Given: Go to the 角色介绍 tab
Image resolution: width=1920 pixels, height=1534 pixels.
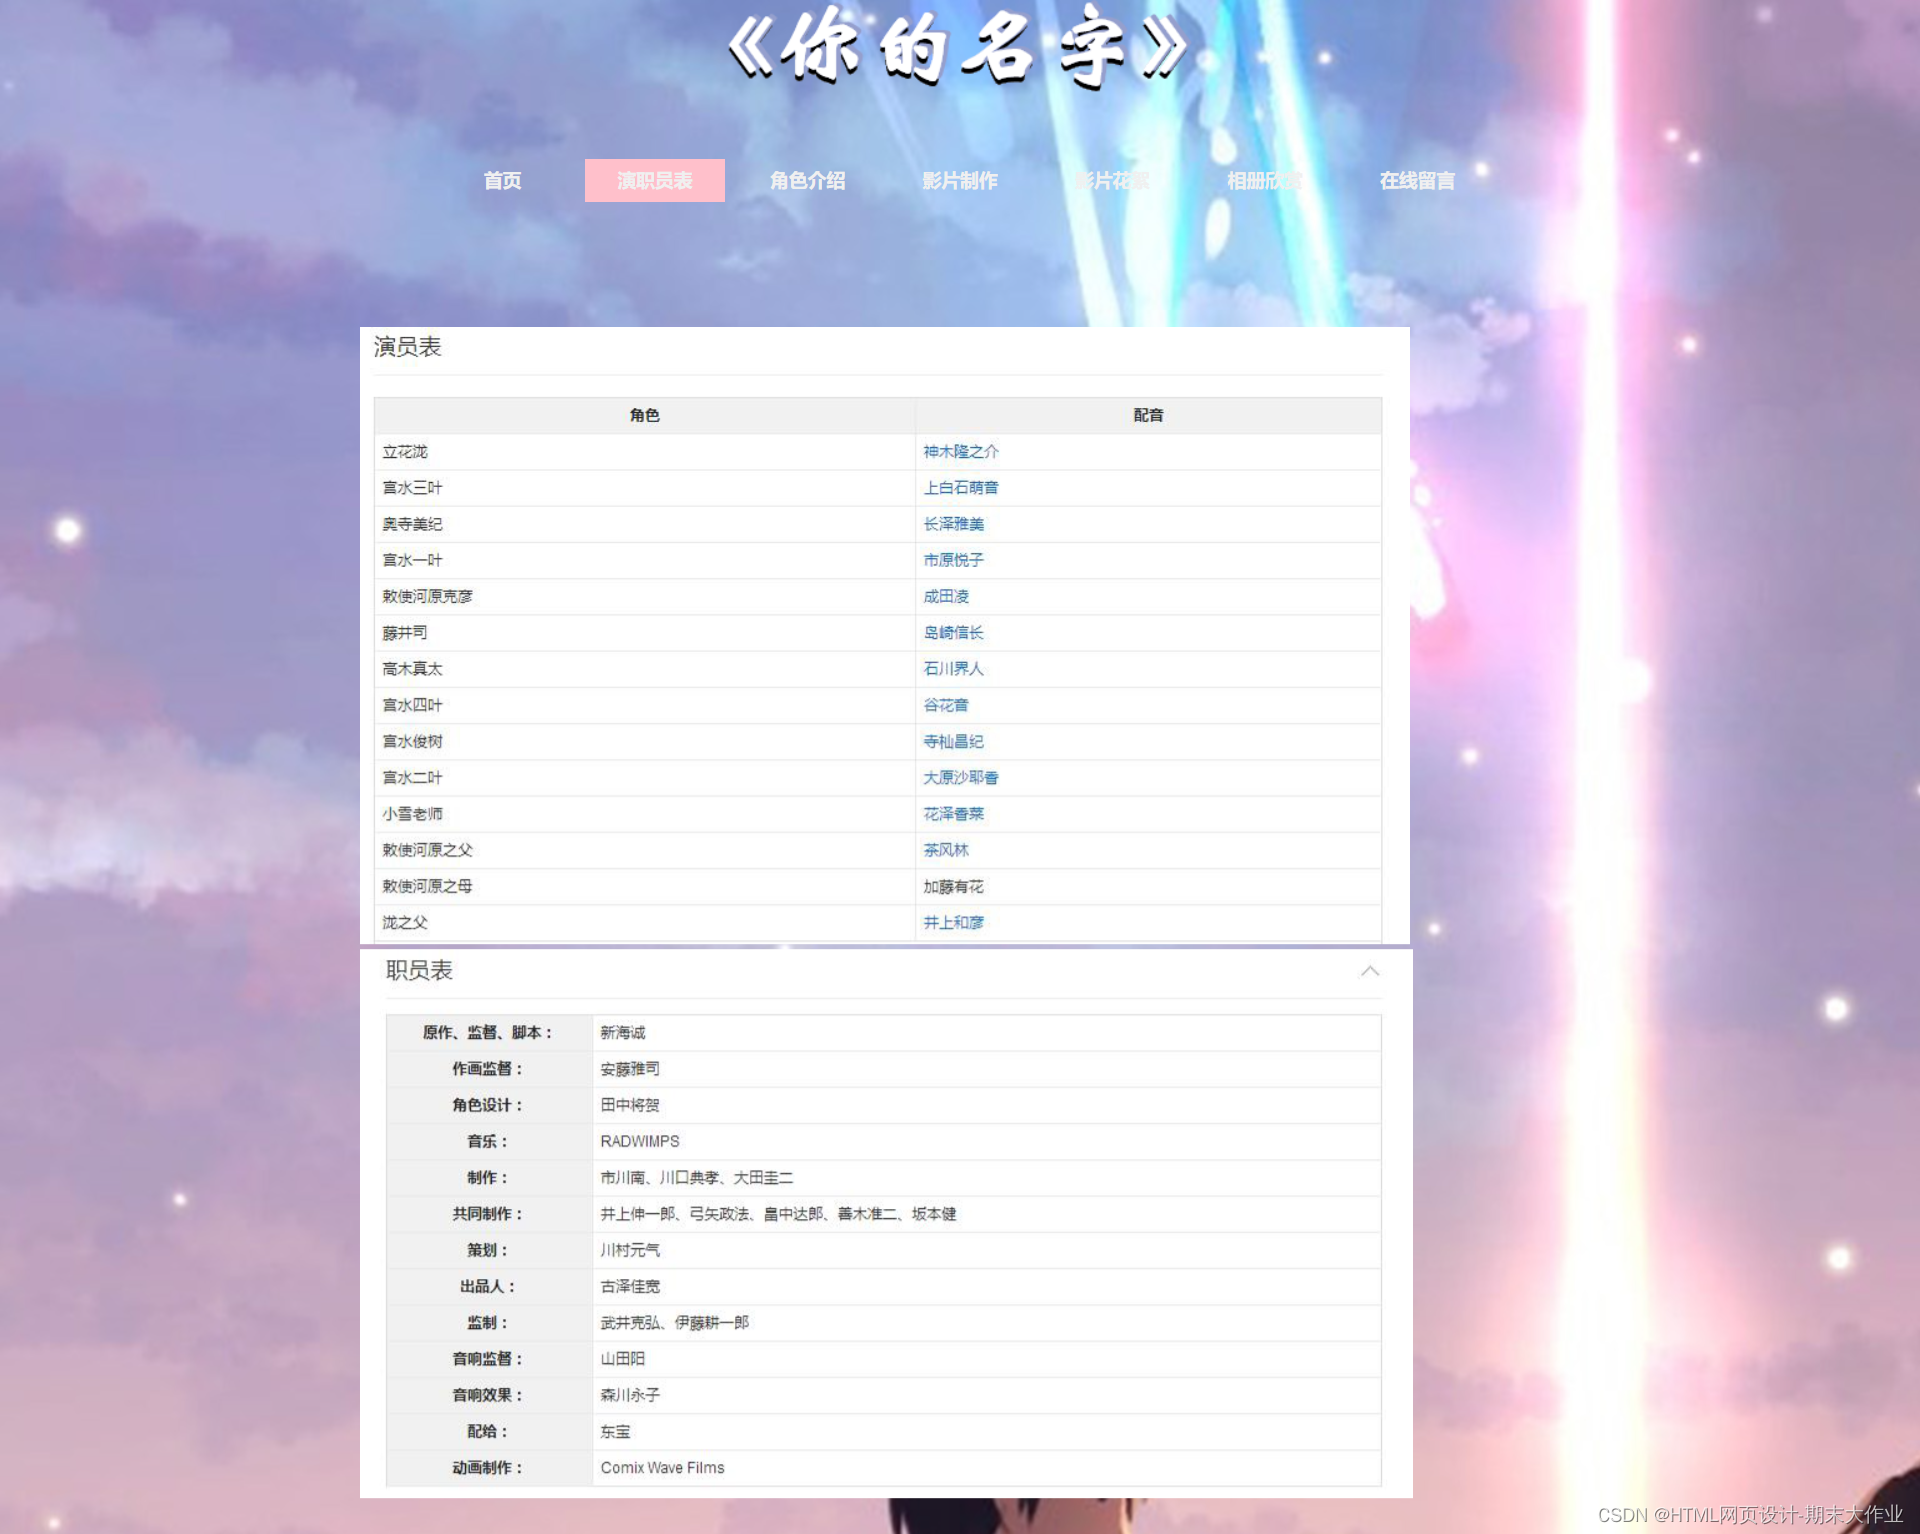Looking at the screenshot, I should pos(807,181).
